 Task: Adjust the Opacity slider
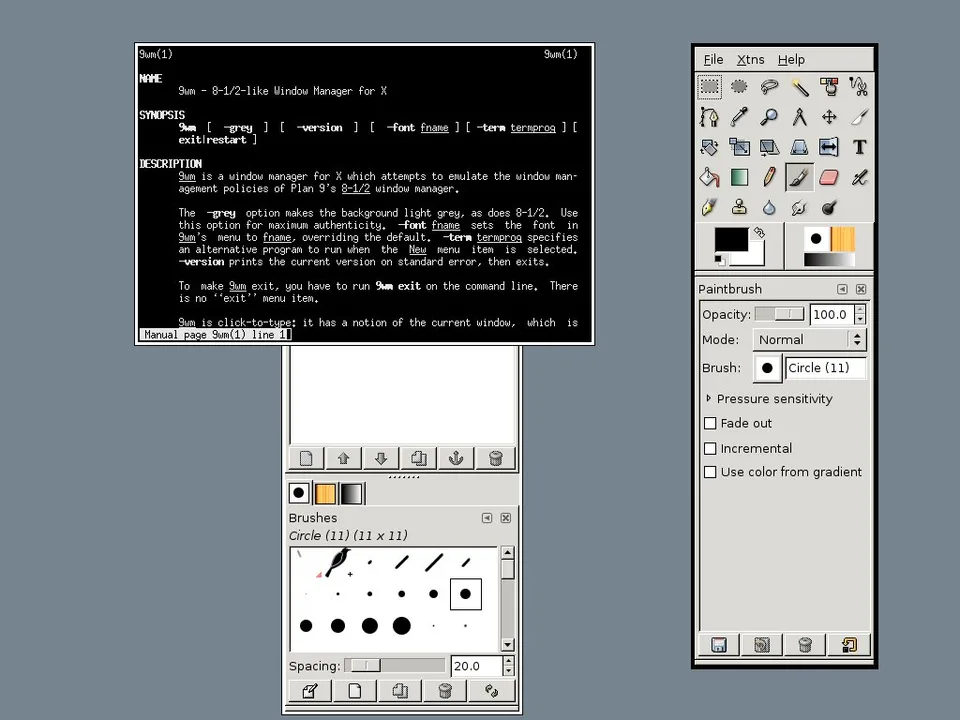(x=779, y=314)
